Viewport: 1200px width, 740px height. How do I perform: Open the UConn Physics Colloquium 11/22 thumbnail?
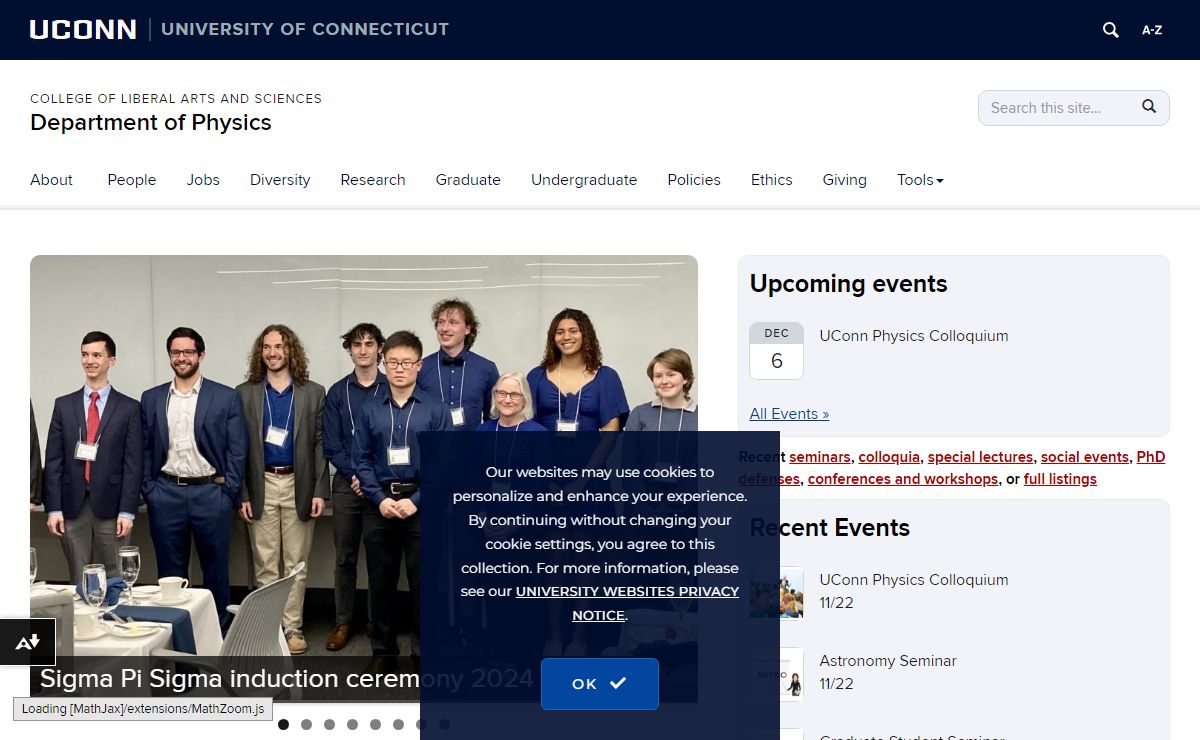point(777,592)
